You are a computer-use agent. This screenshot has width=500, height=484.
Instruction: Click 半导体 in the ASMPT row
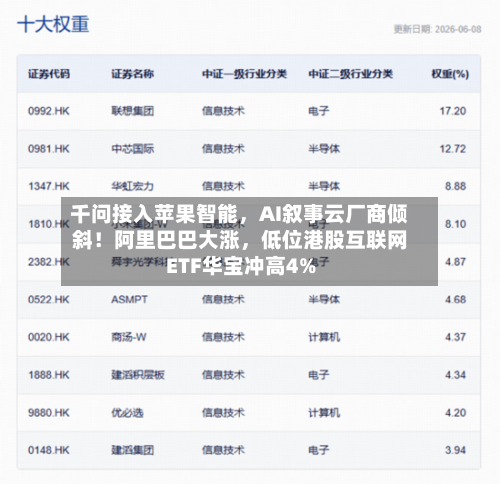pos(324,299)
